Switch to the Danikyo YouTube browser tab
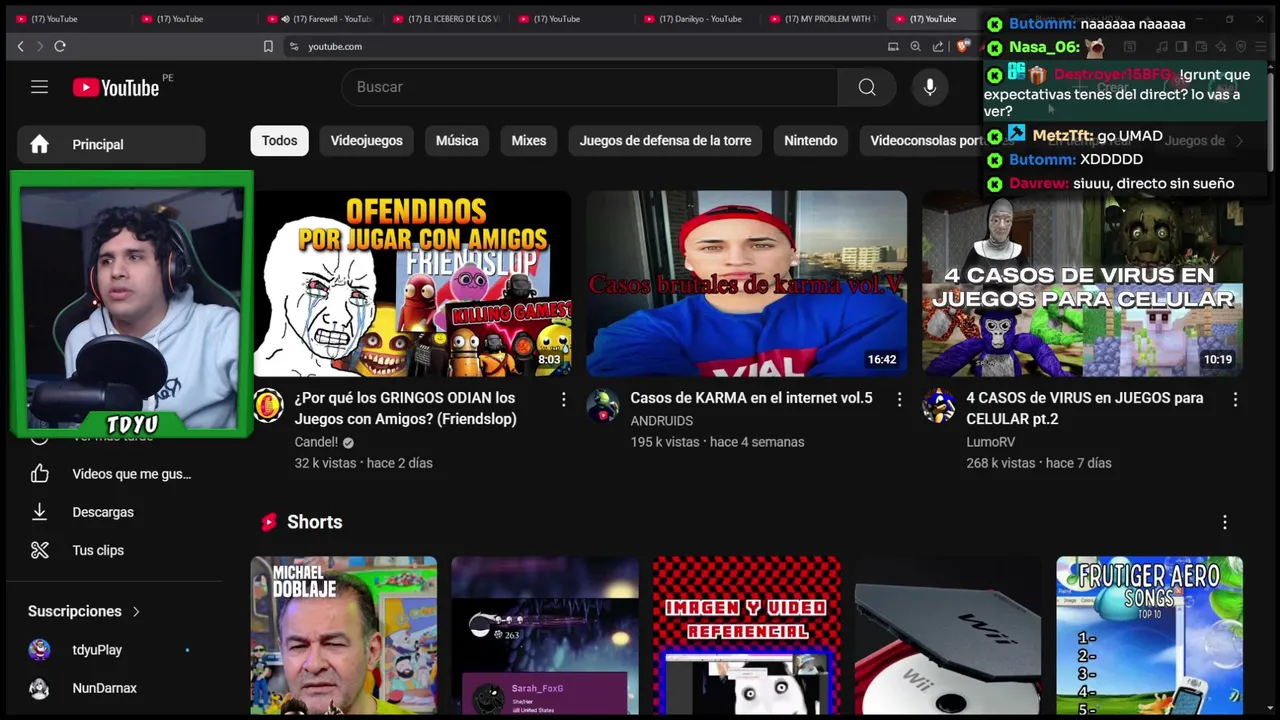 [x=697, y=18]
